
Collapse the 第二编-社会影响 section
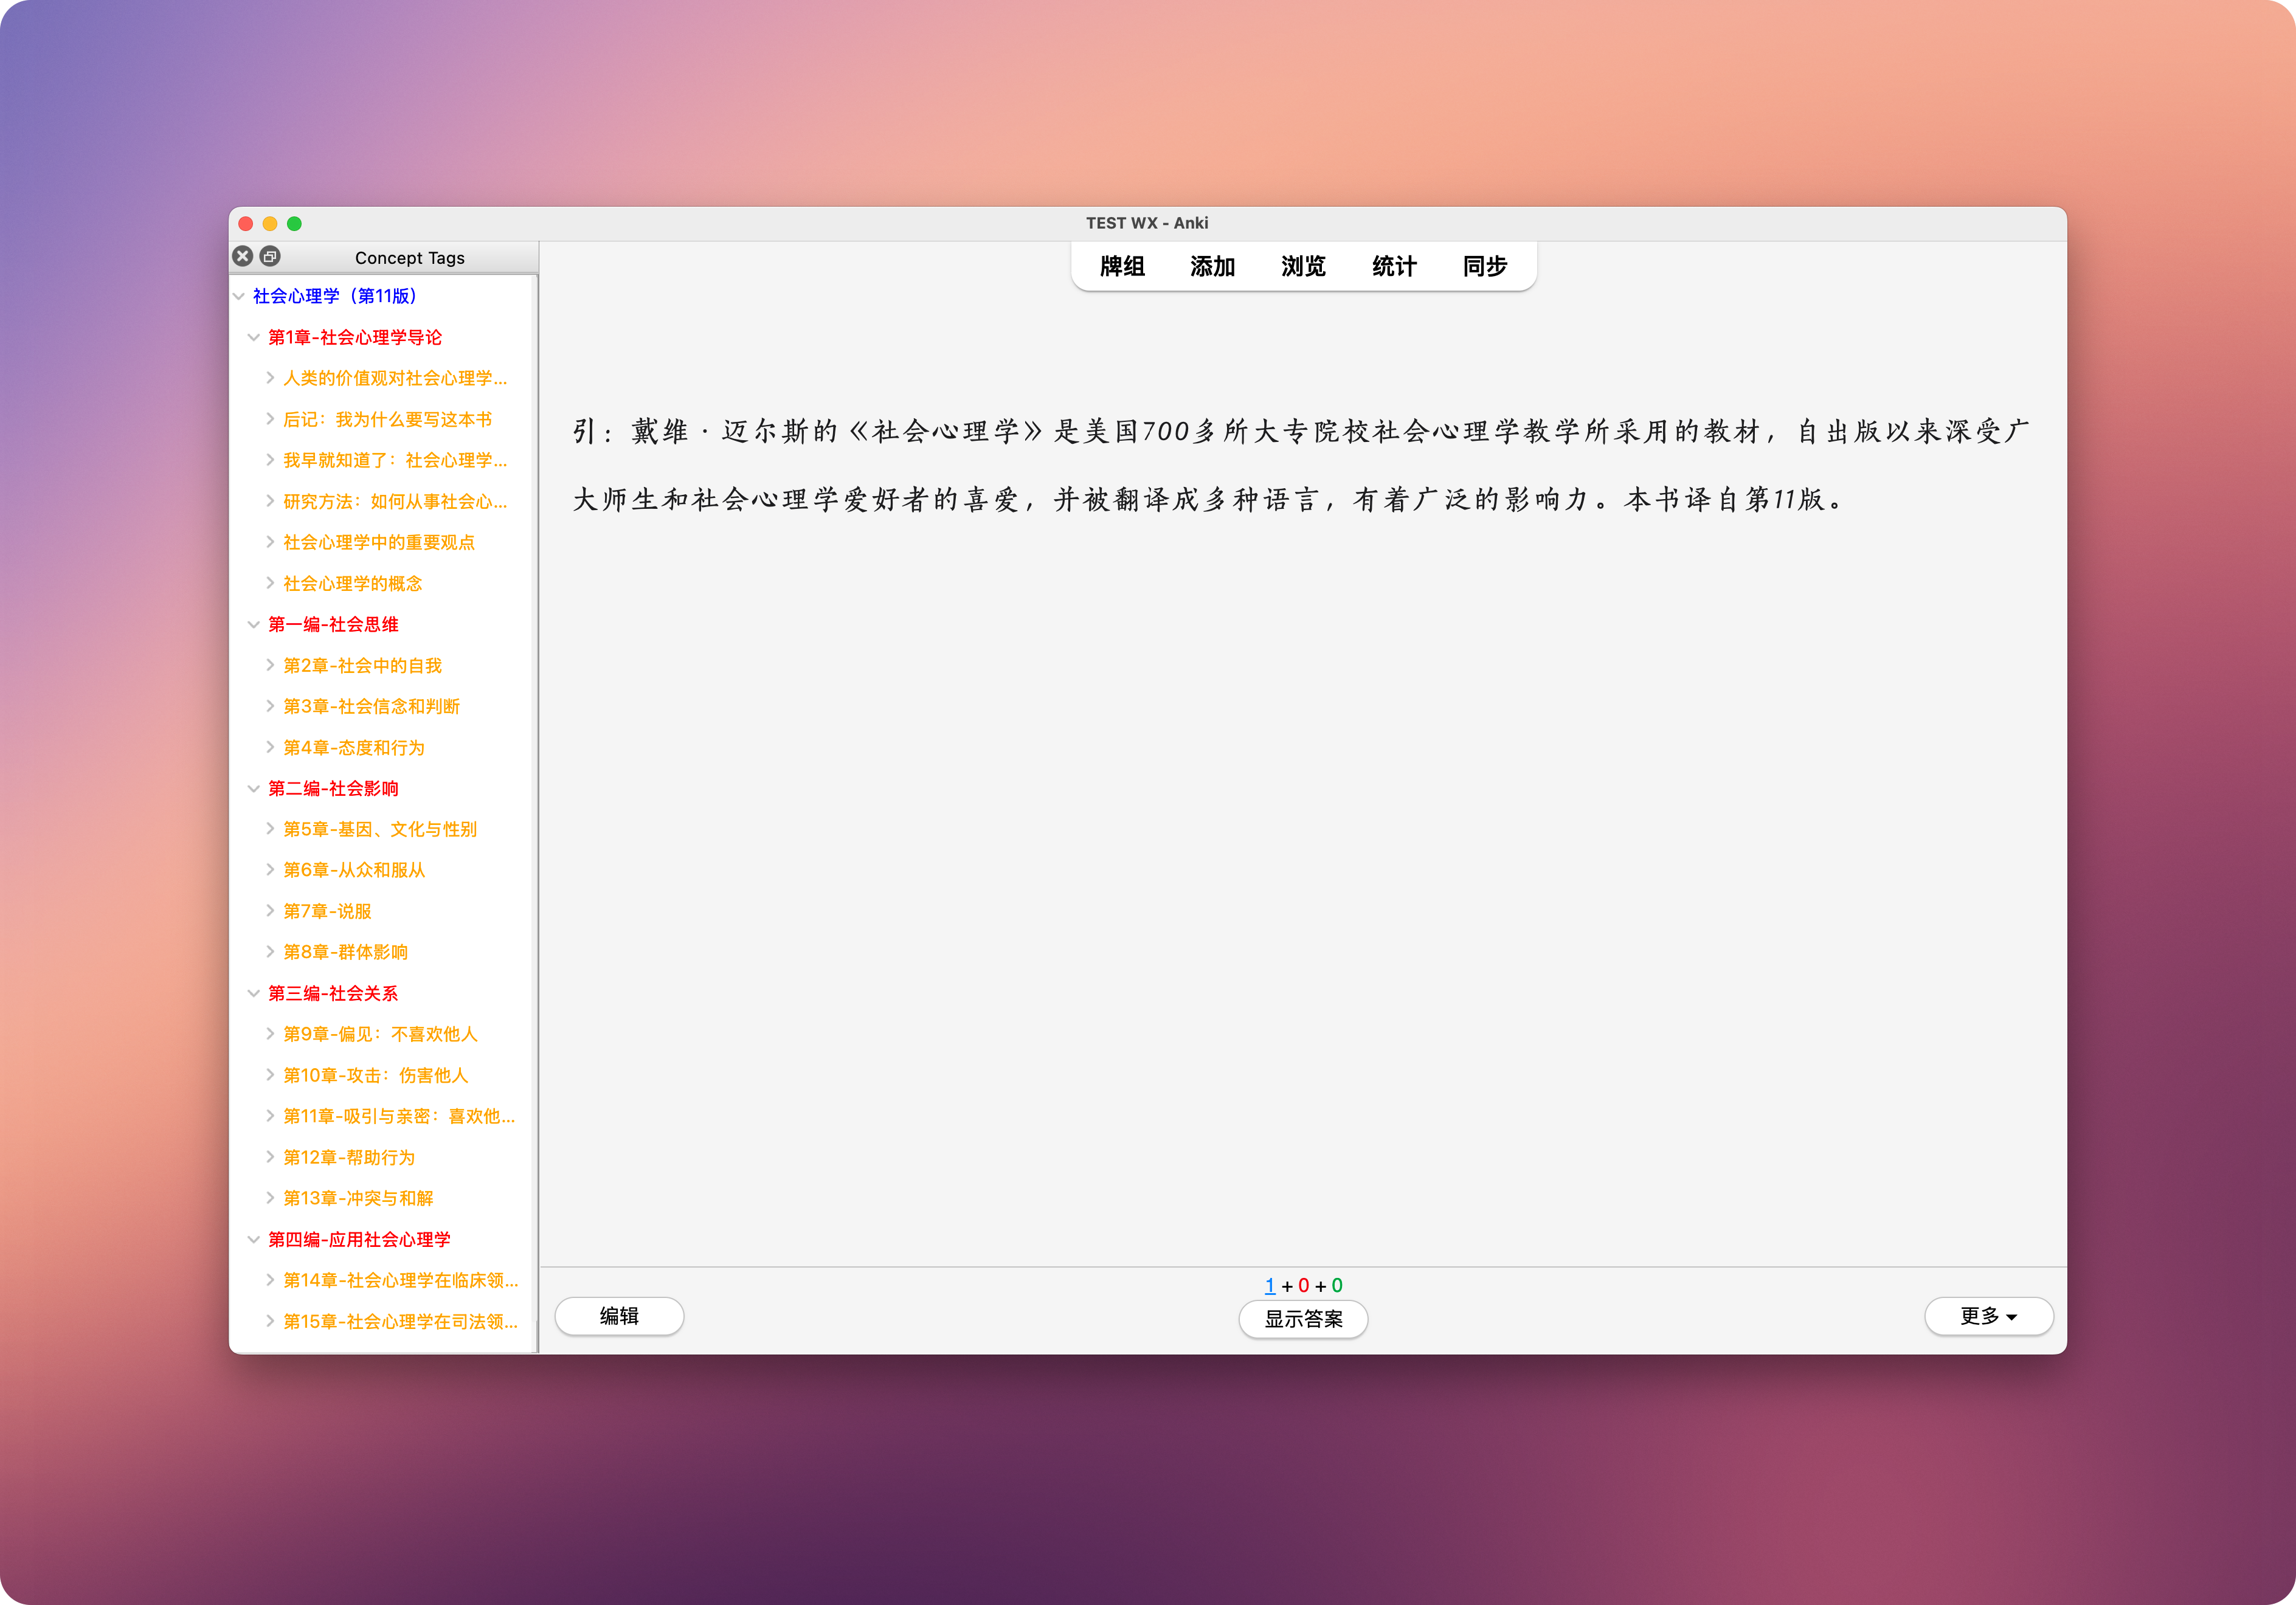pyautogui.click(x=254, y=788)
